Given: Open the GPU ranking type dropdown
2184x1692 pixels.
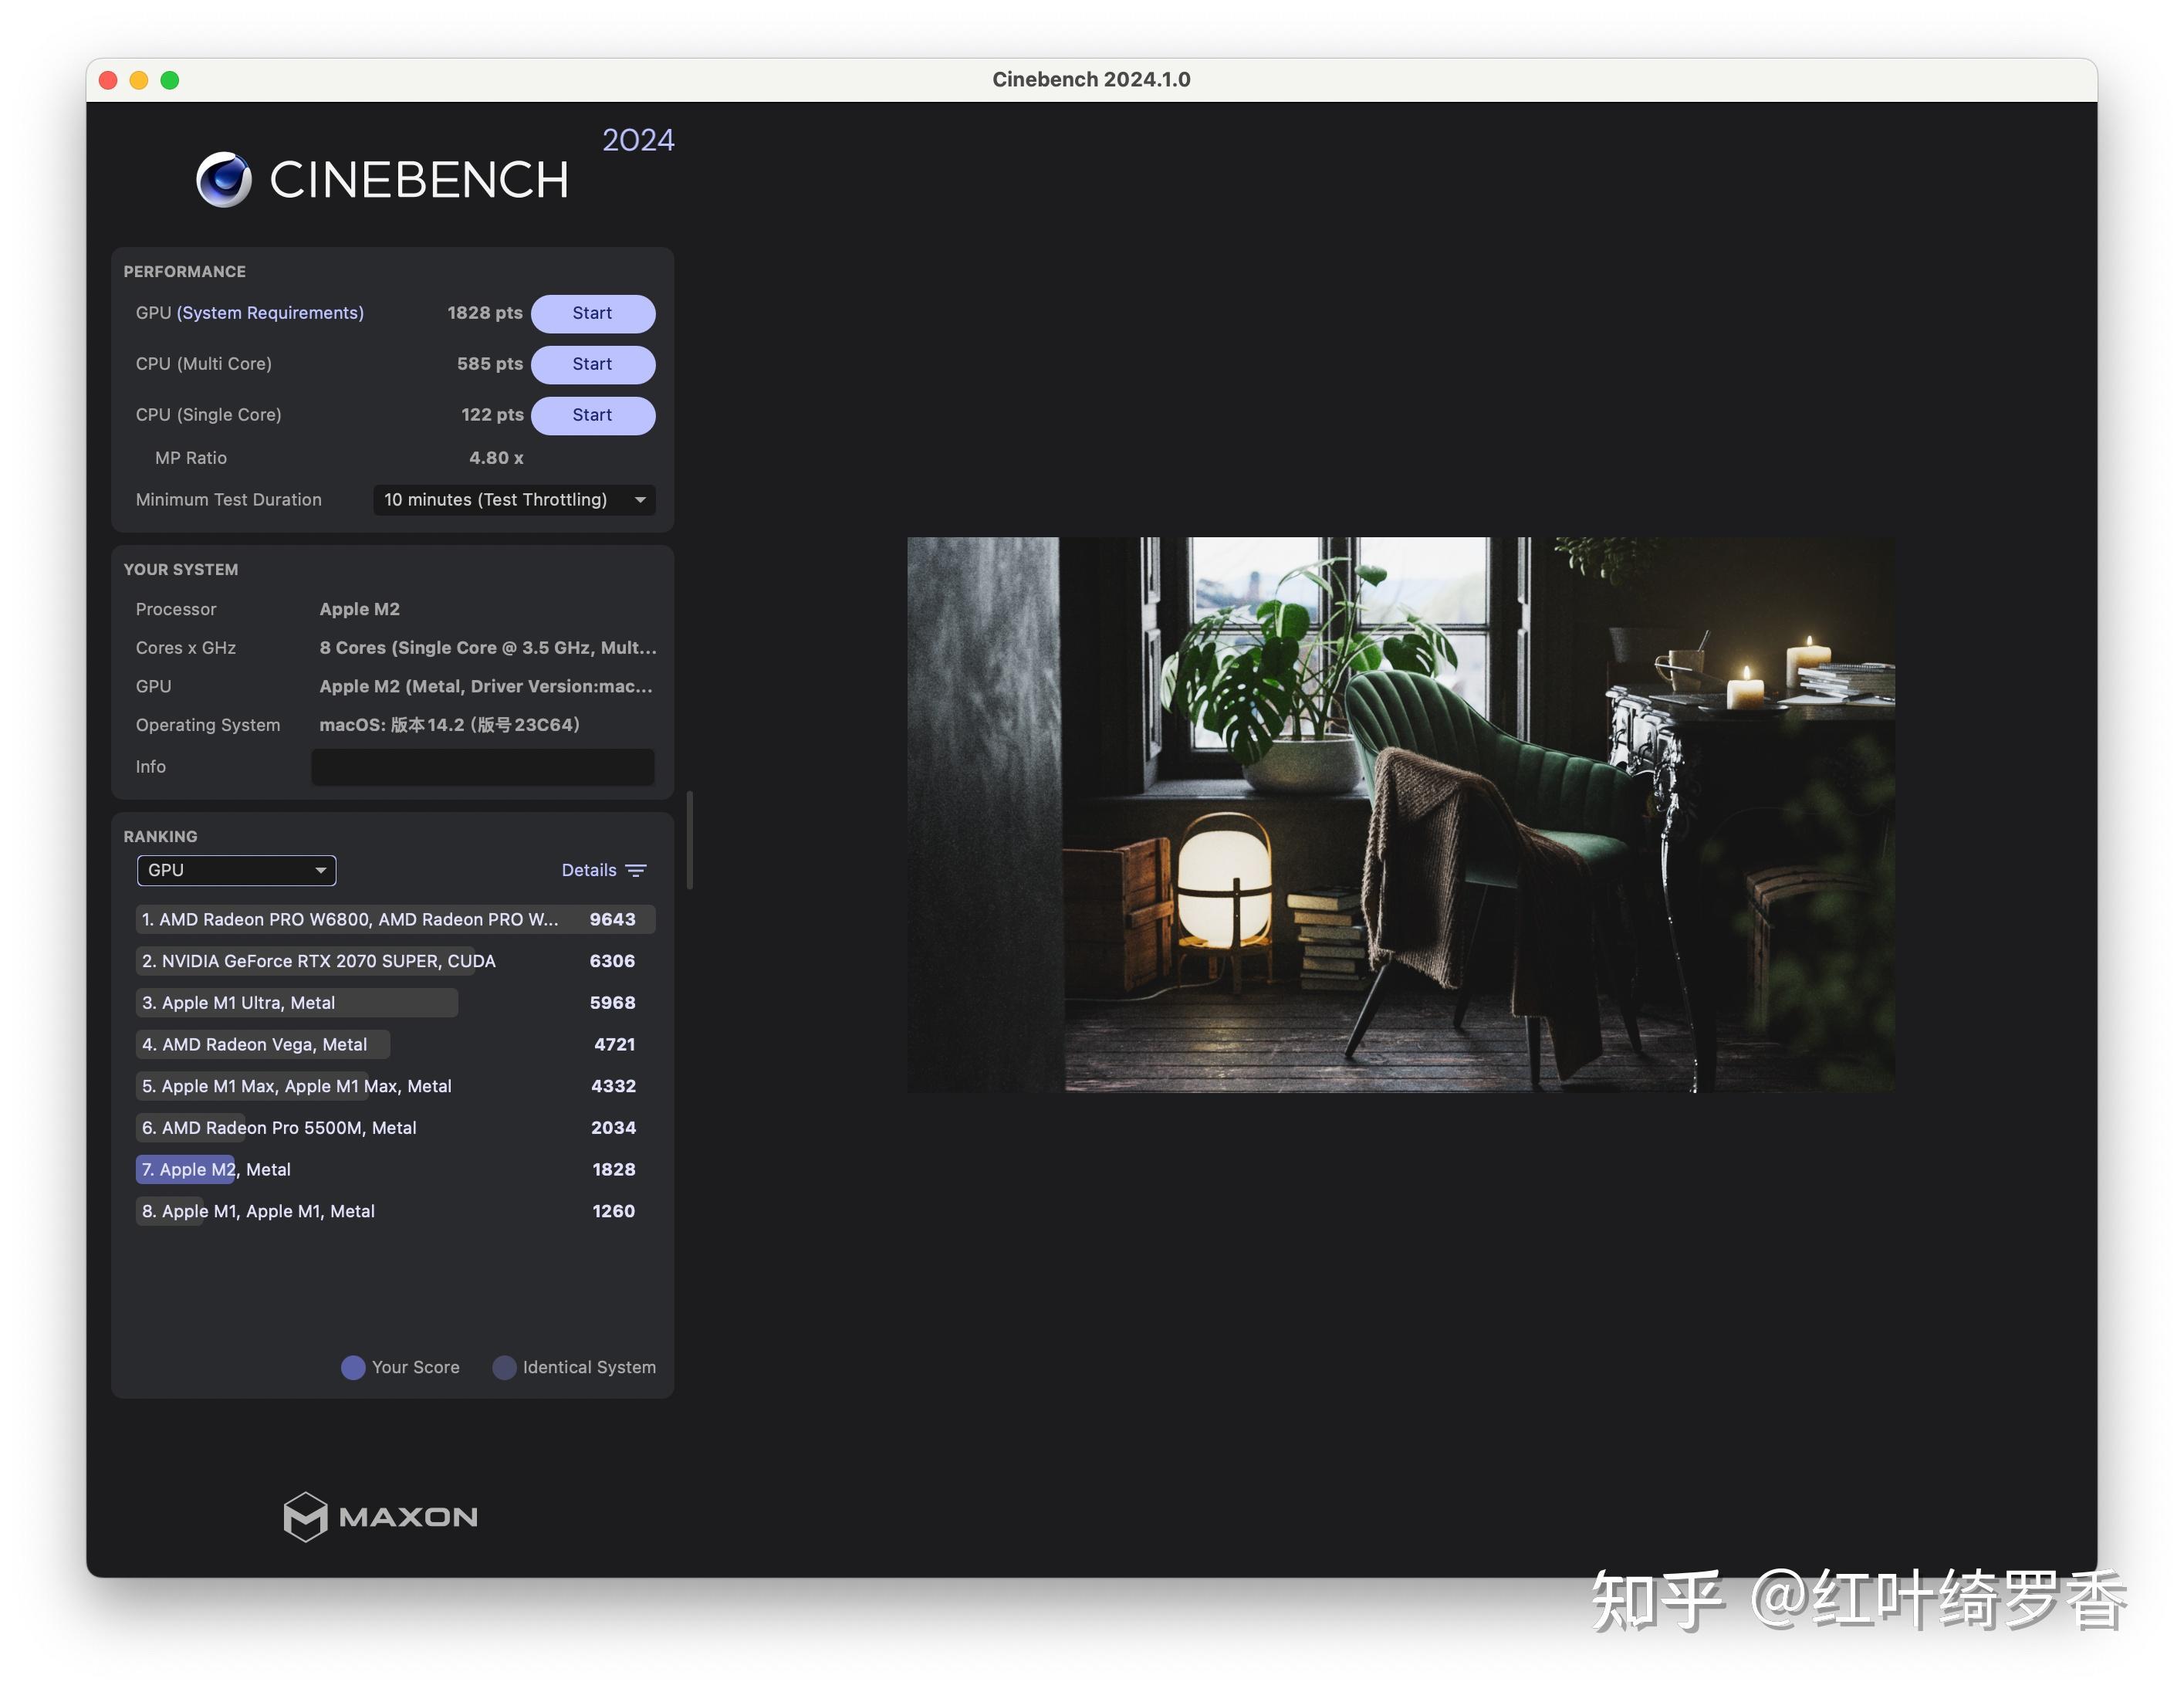Looking at the screenshot, I should pos(236,870).
